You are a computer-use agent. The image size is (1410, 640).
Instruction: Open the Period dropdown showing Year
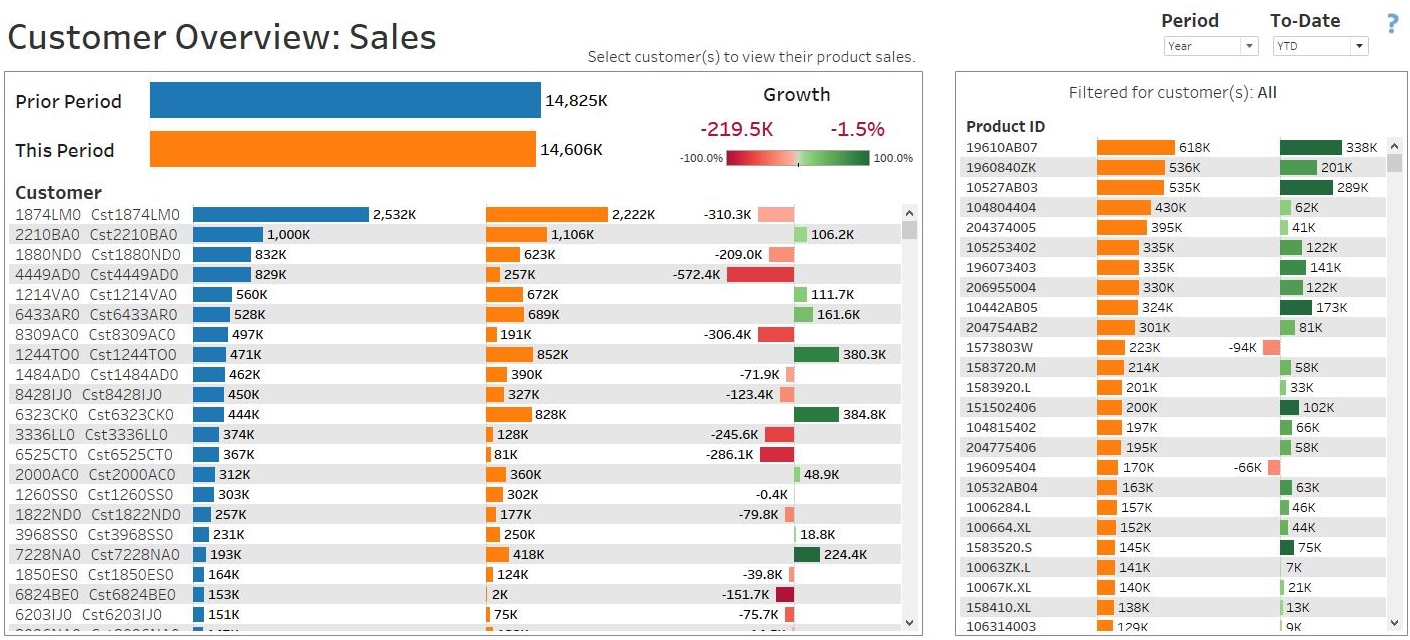pos(1211,46)
